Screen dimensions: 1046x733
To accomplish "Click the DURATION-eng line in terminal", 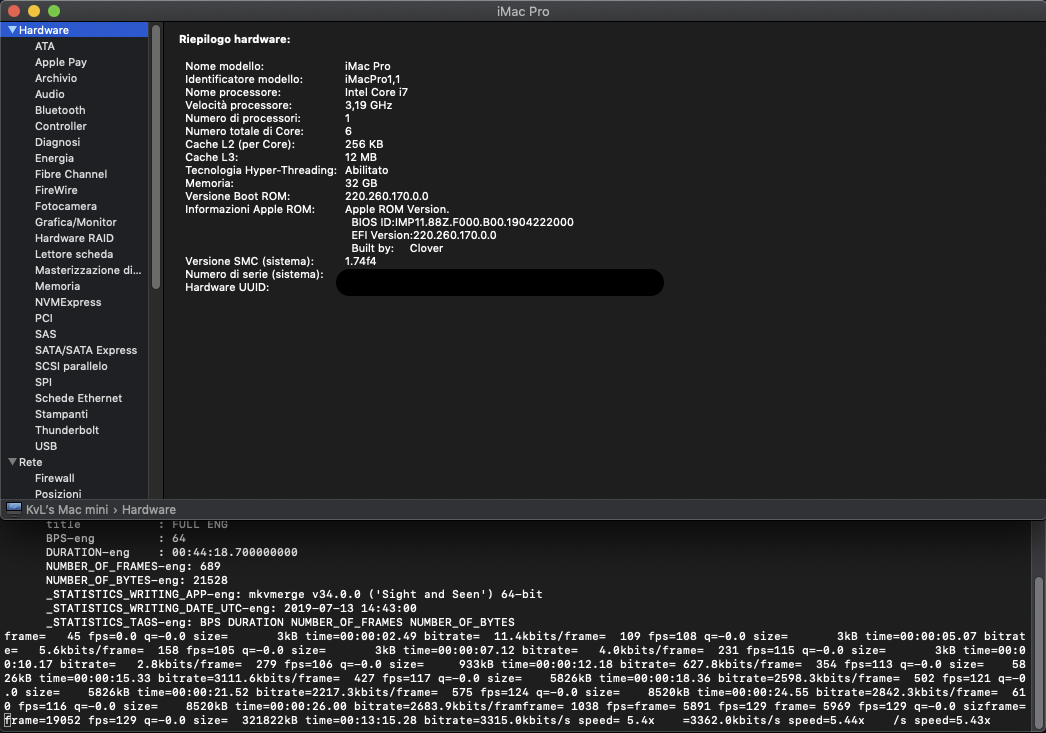I will coord(171,552).
